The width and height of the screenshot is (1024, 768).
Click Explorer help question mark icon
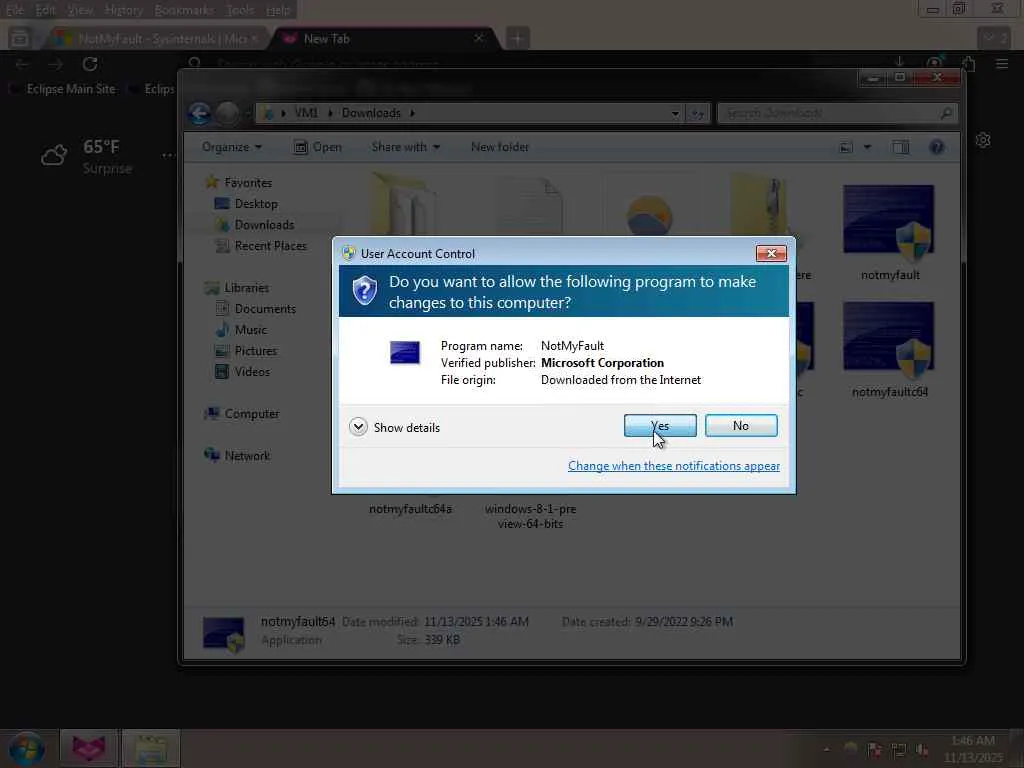coord(936,147)
